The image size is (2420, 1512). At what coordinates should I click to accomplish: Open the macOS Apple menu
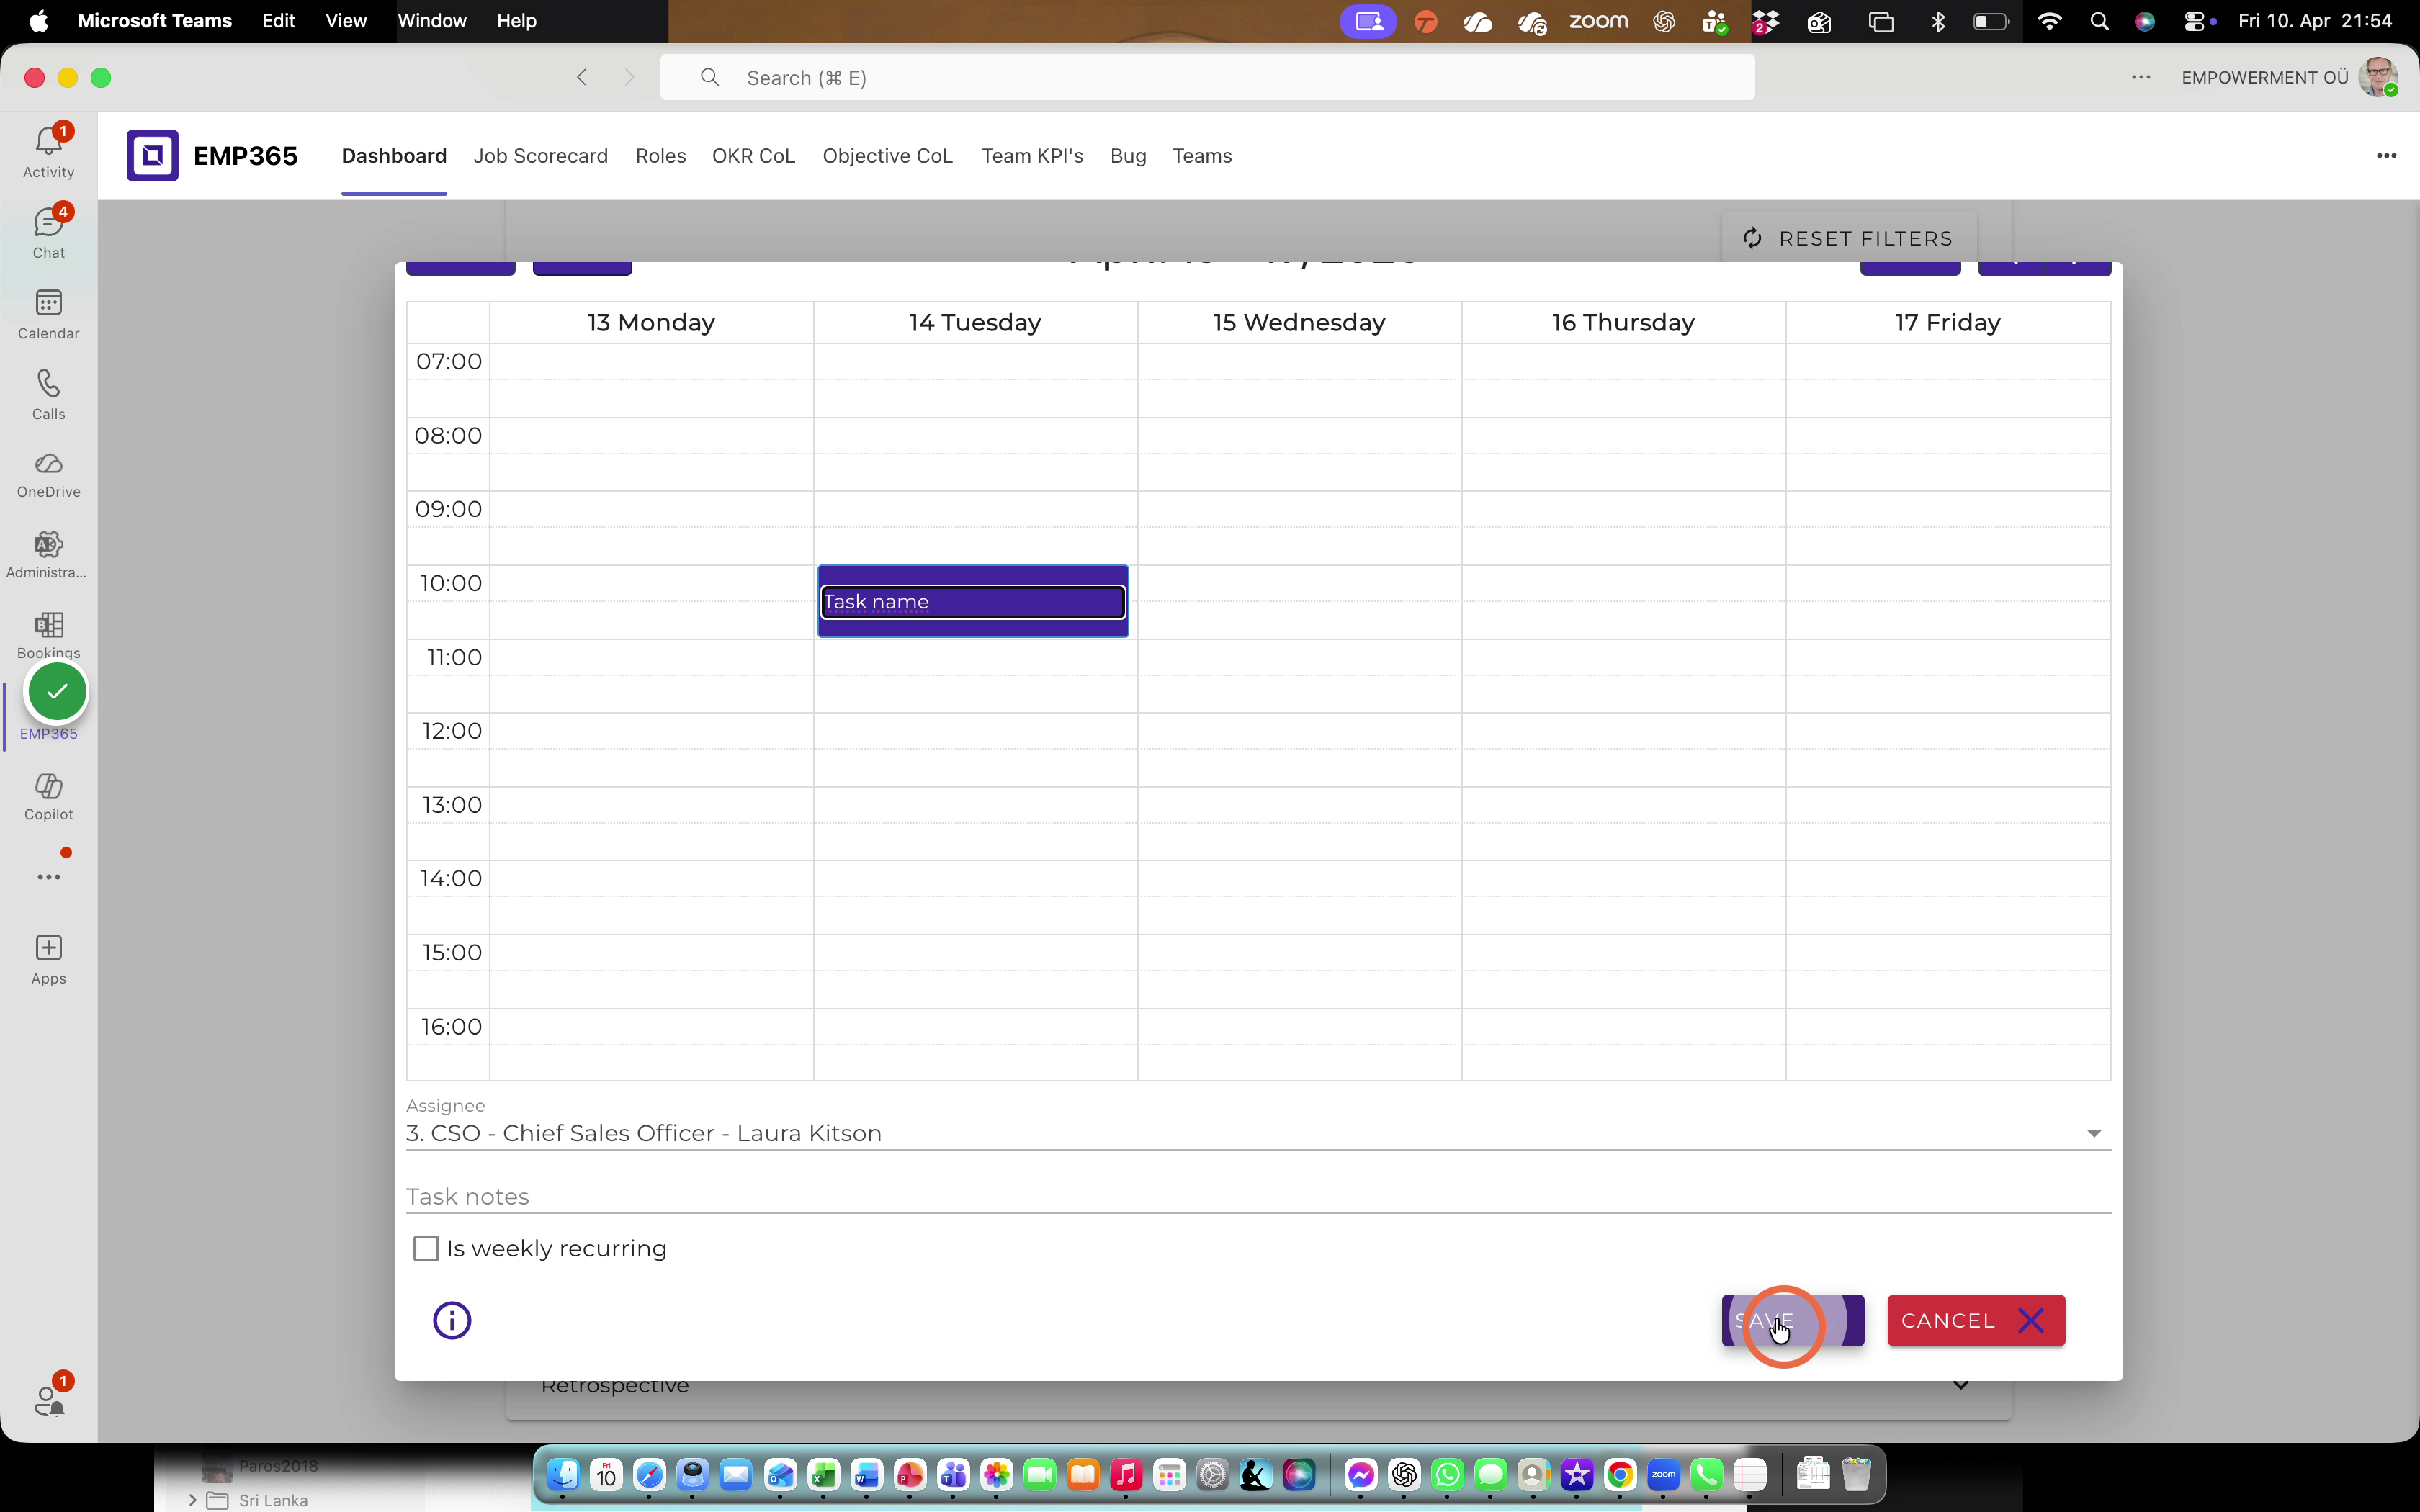coord(38,21)
